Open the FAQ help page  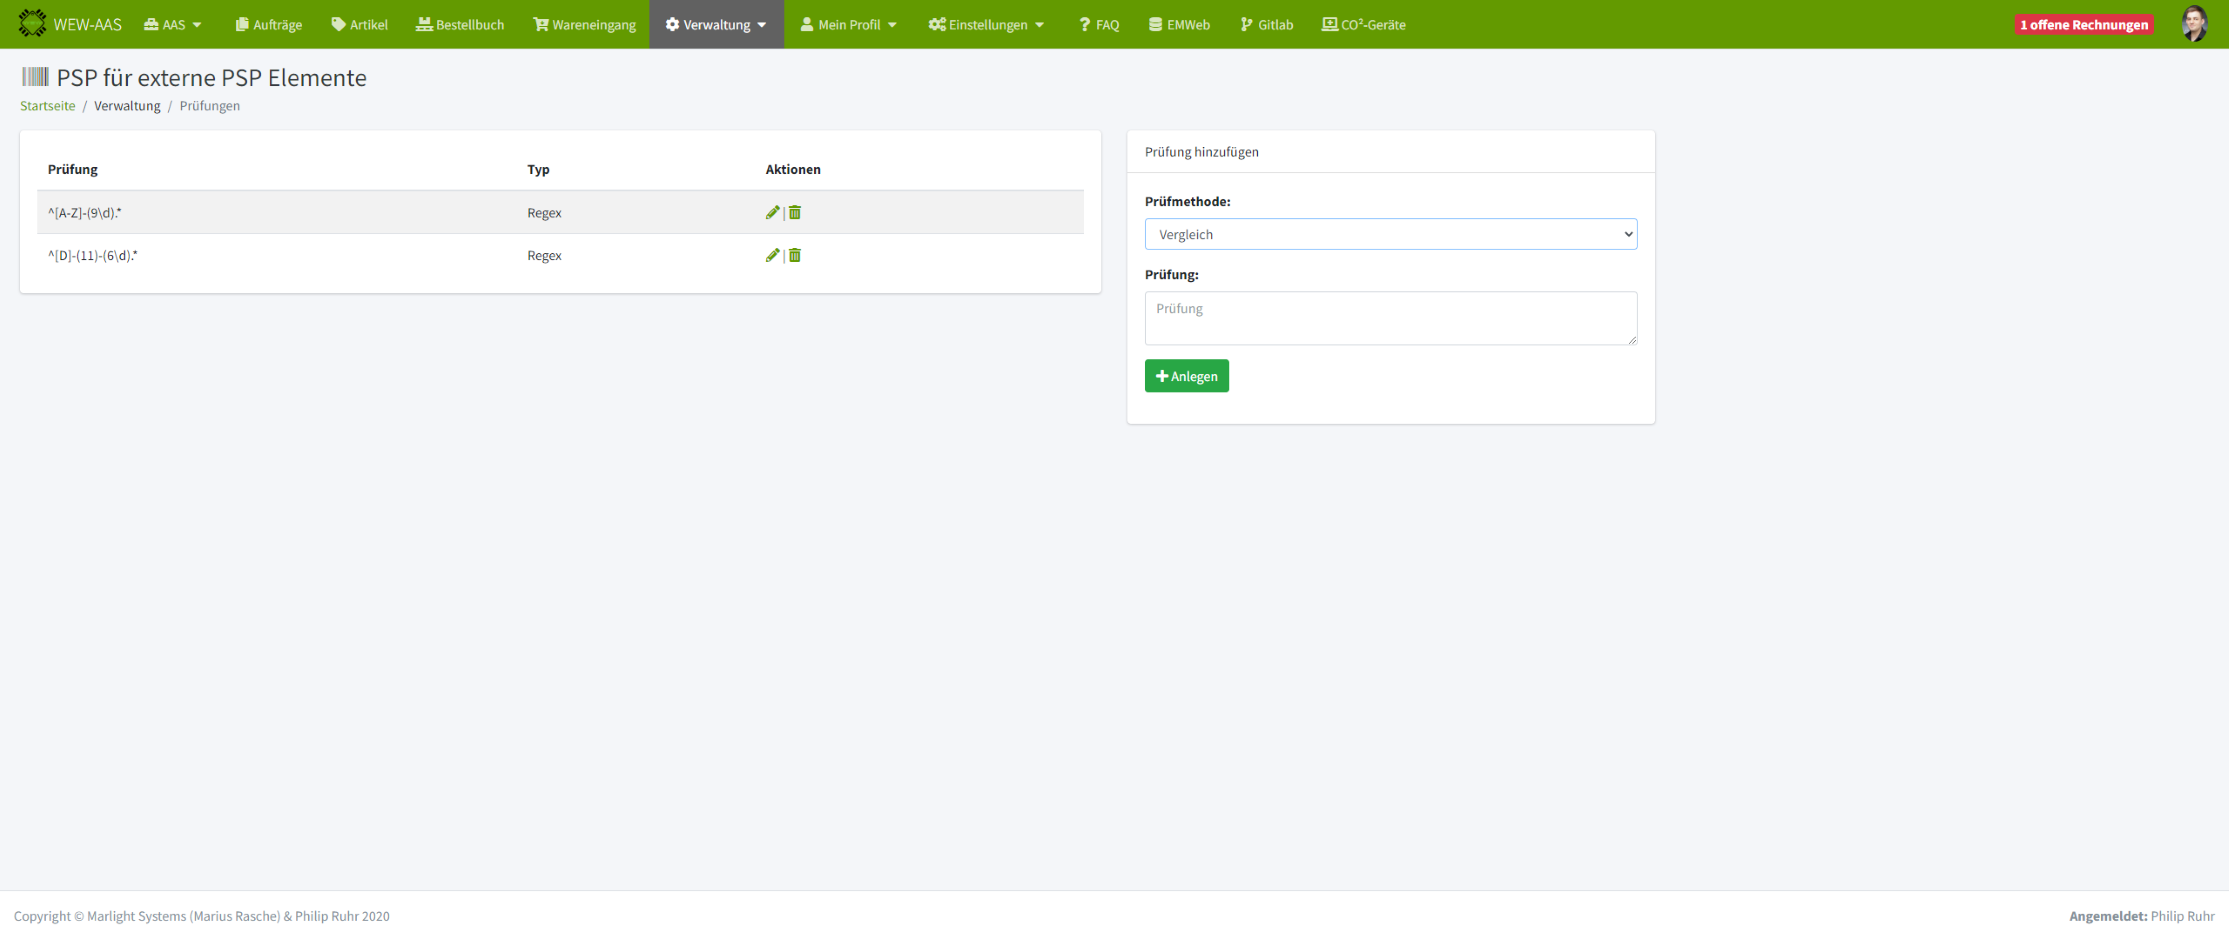1098,24
